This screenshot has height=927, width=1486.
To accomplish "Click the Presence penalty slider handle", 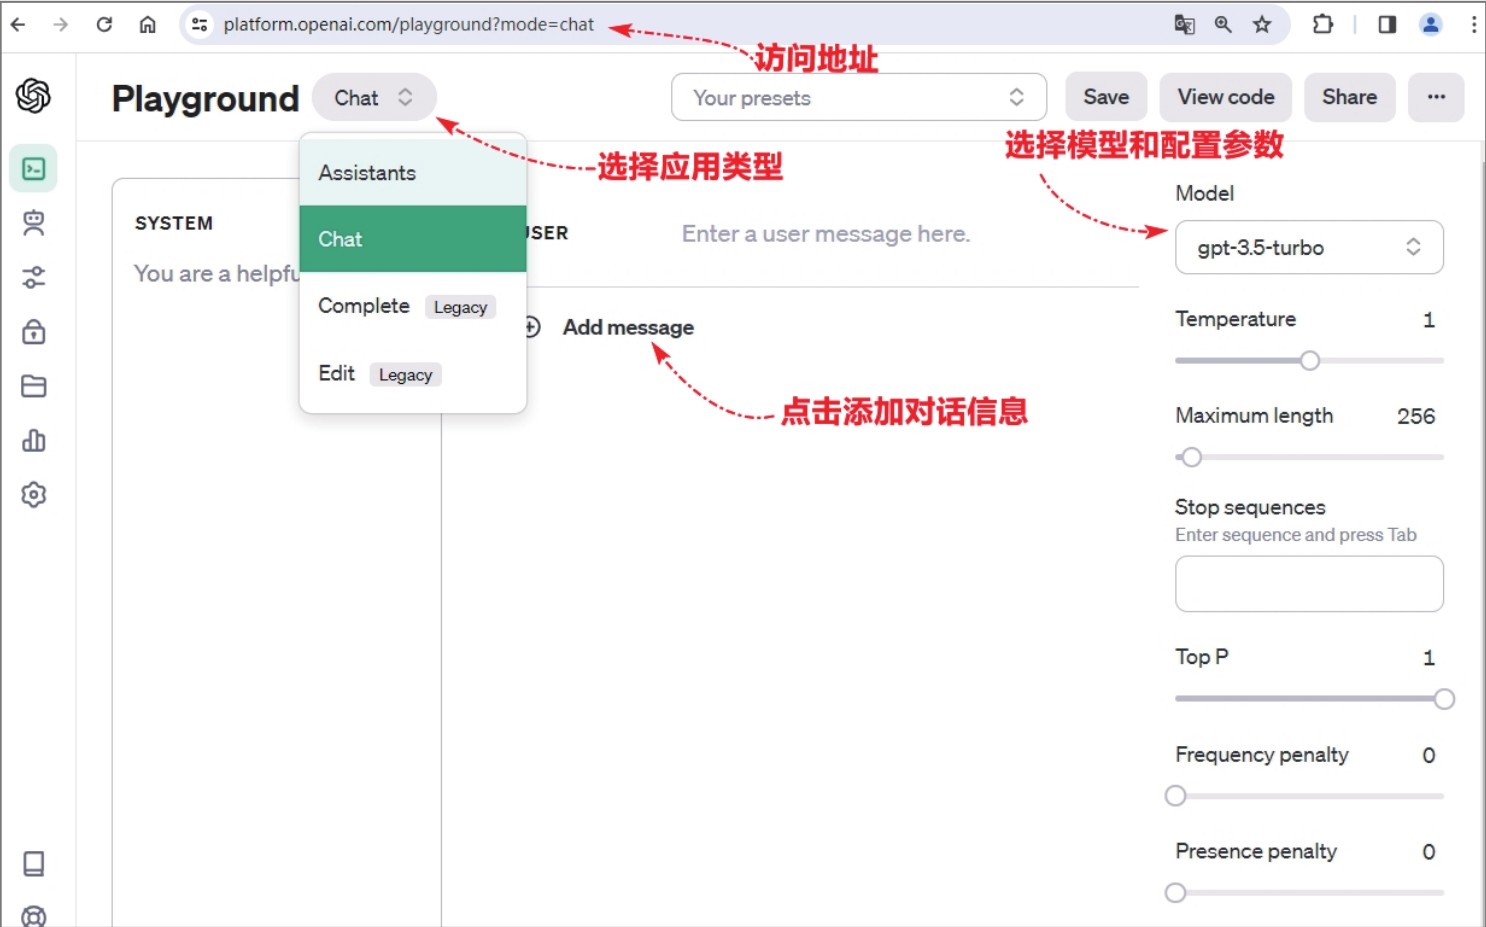I will 1176,892.
